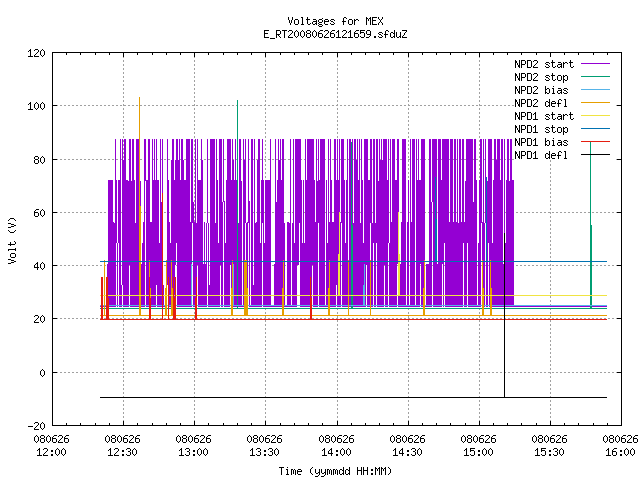Viewport: 640px width, 480px height.
Task: Click the 'NPD2 defl' legend label
Action: coord(541,103)
